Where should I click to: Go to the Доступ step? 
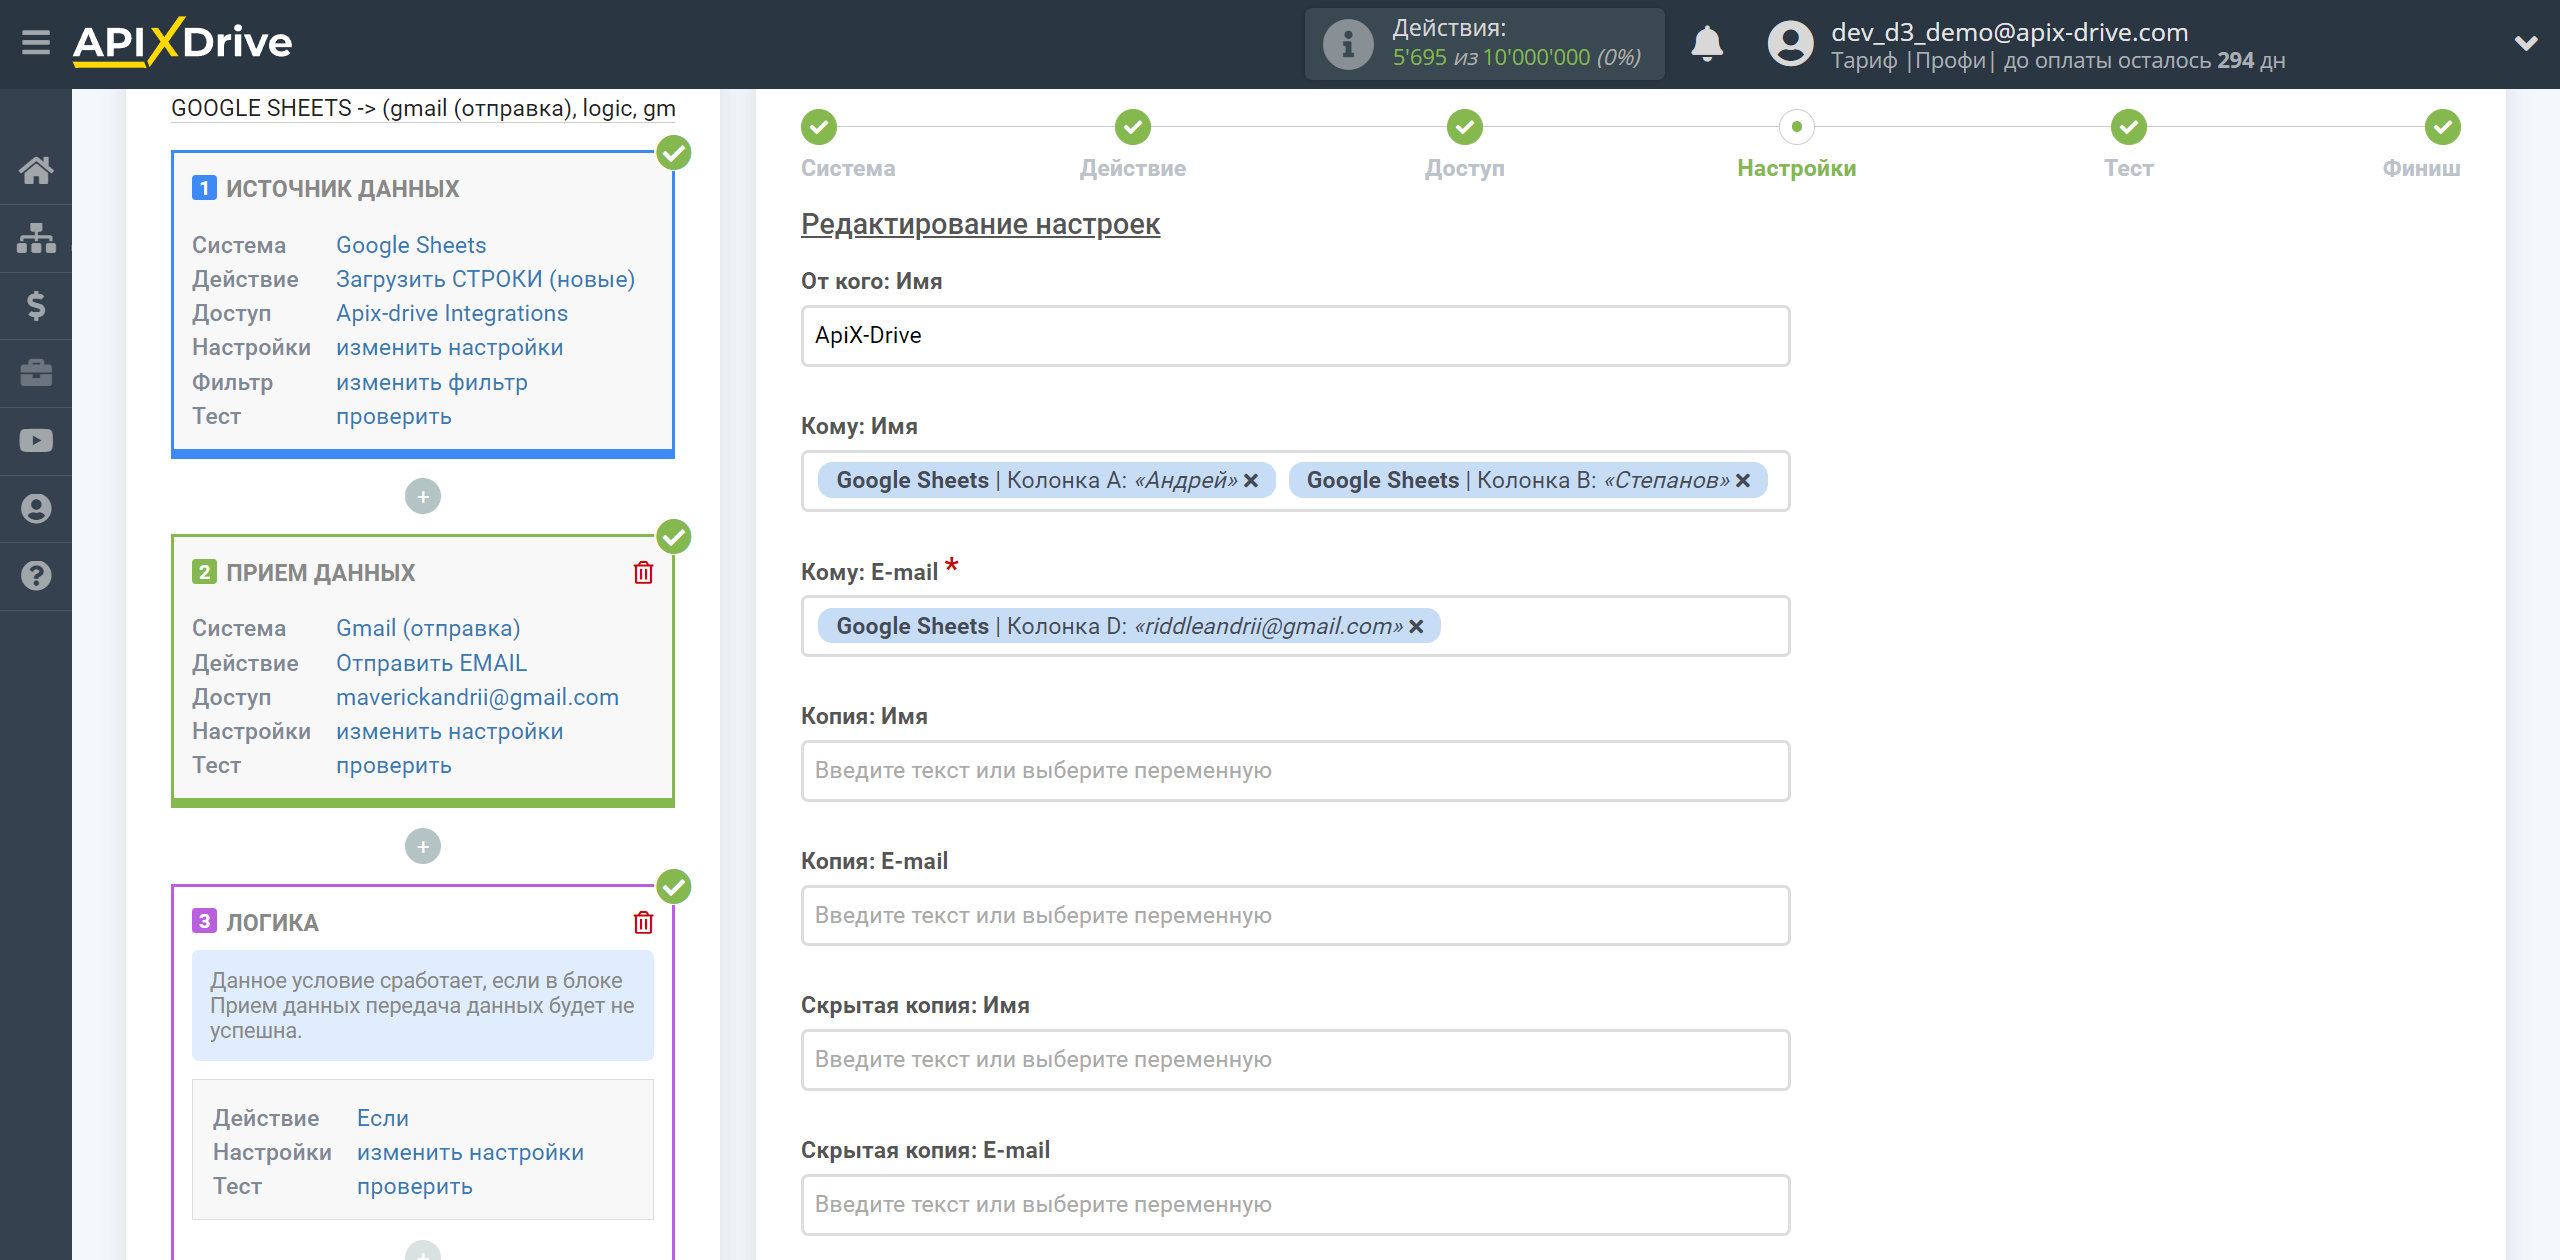coord(1465,127)
